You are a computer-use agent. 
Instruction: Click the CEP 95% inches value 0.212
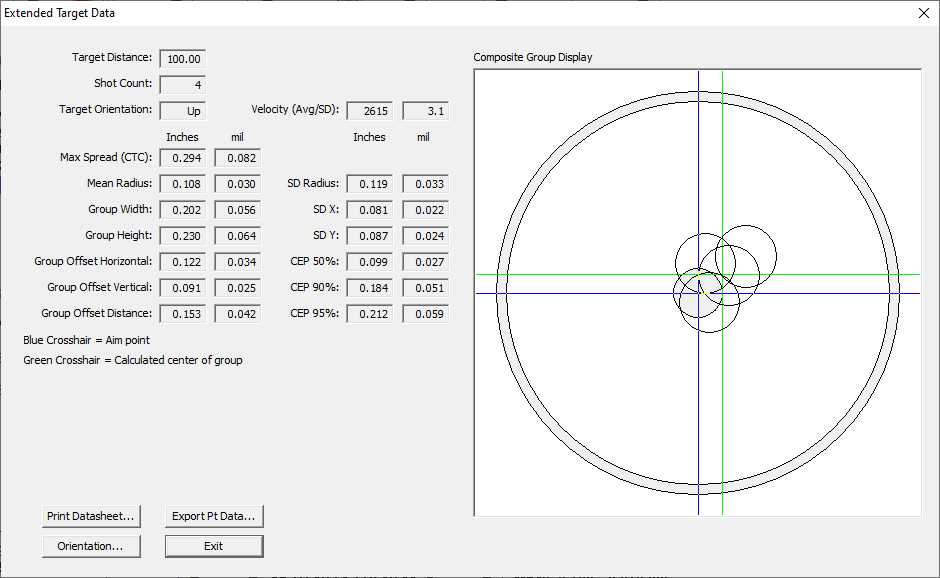coord(370,314)
